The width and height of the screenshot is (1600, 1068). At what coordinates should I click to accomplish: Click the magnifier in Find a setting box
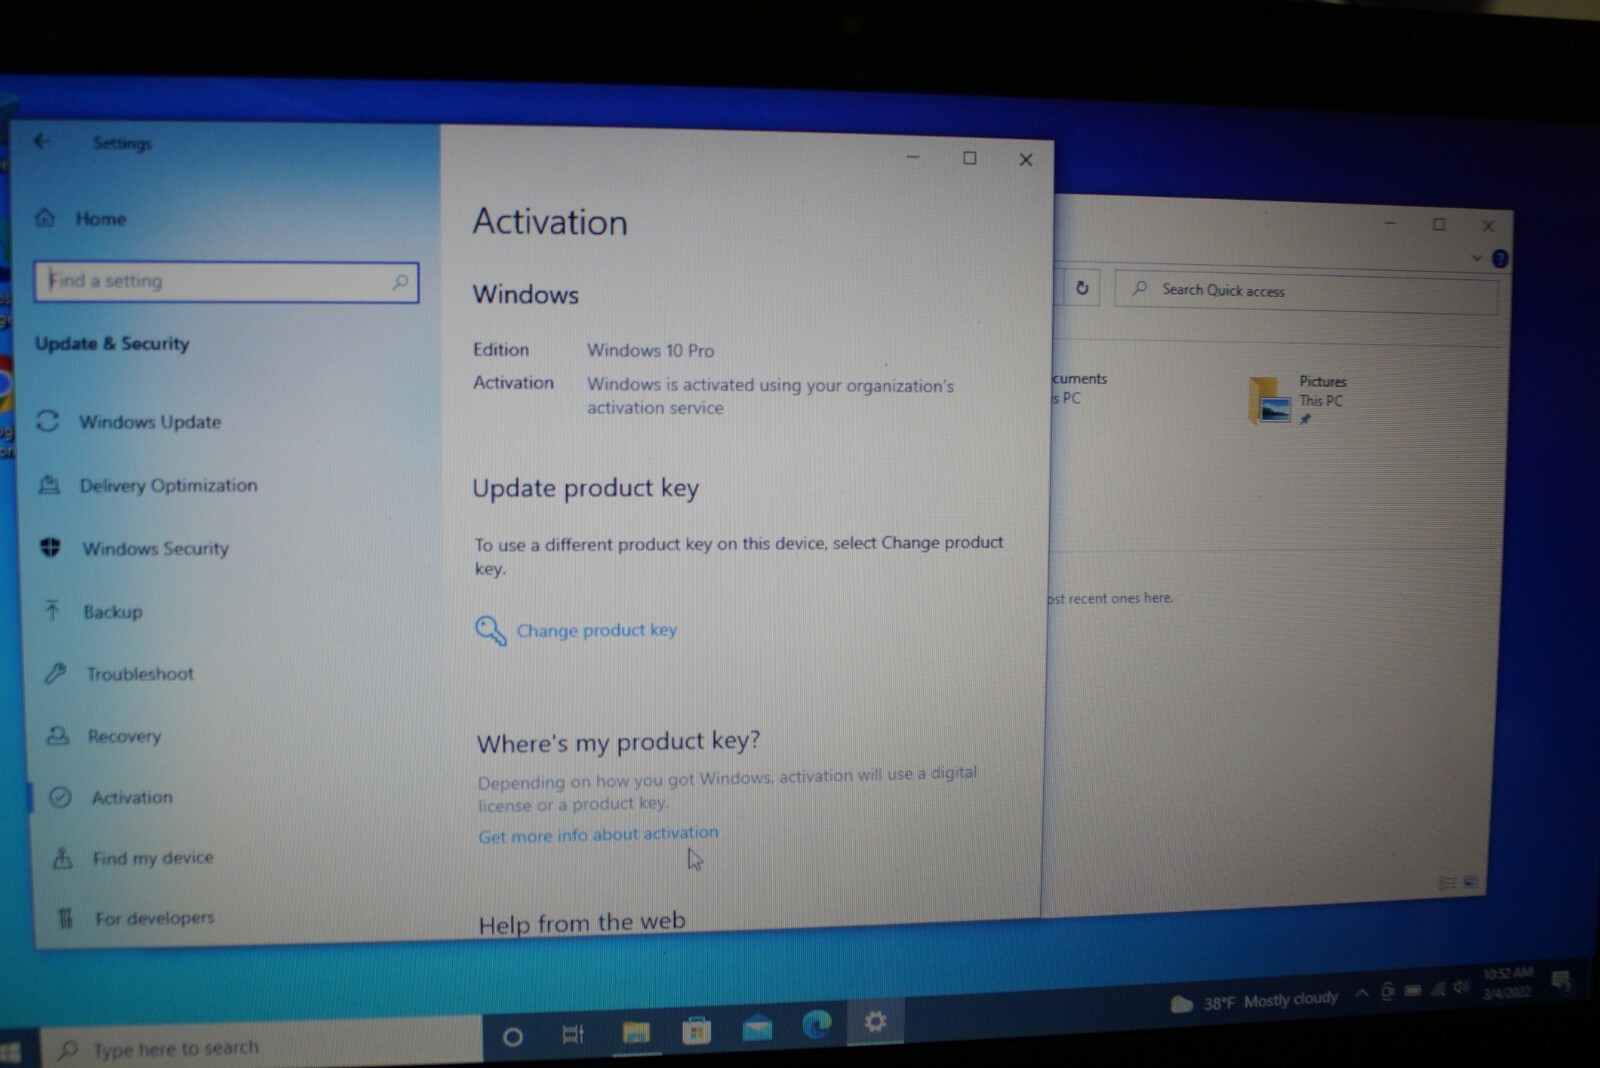pyautogui.click(x=400, y=282)
